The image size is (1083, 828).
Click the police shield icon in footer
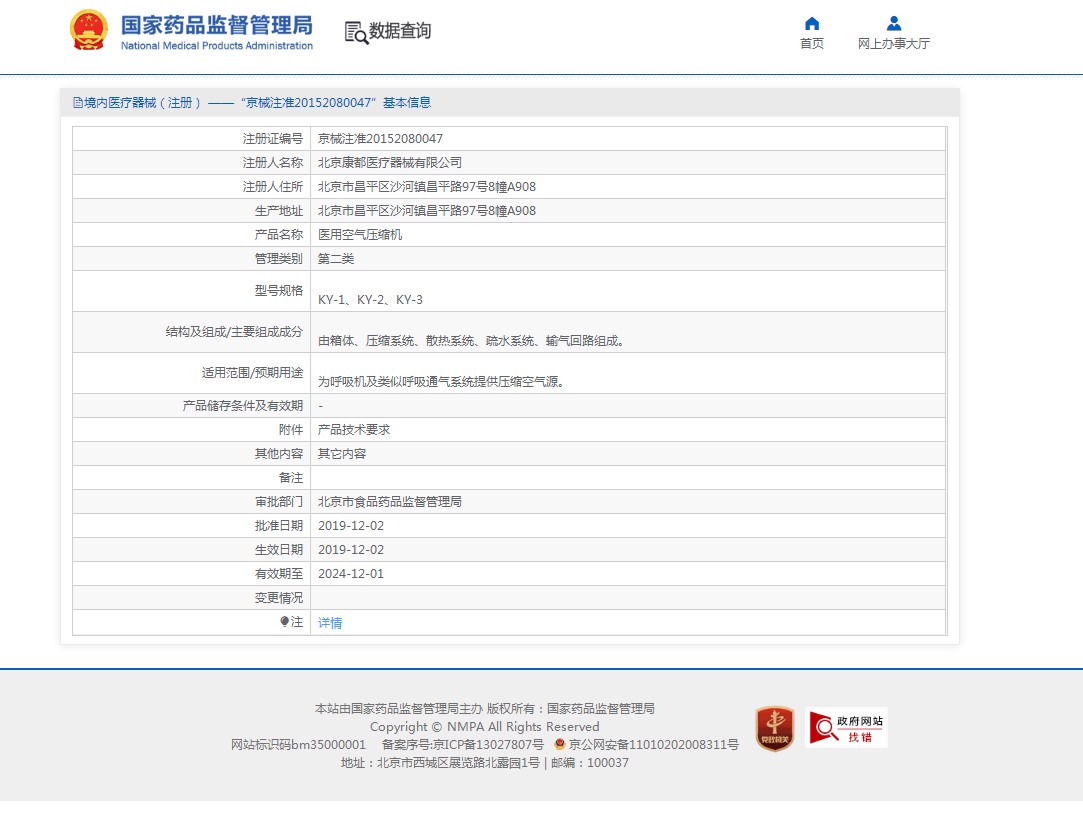(x=560, y=744)
